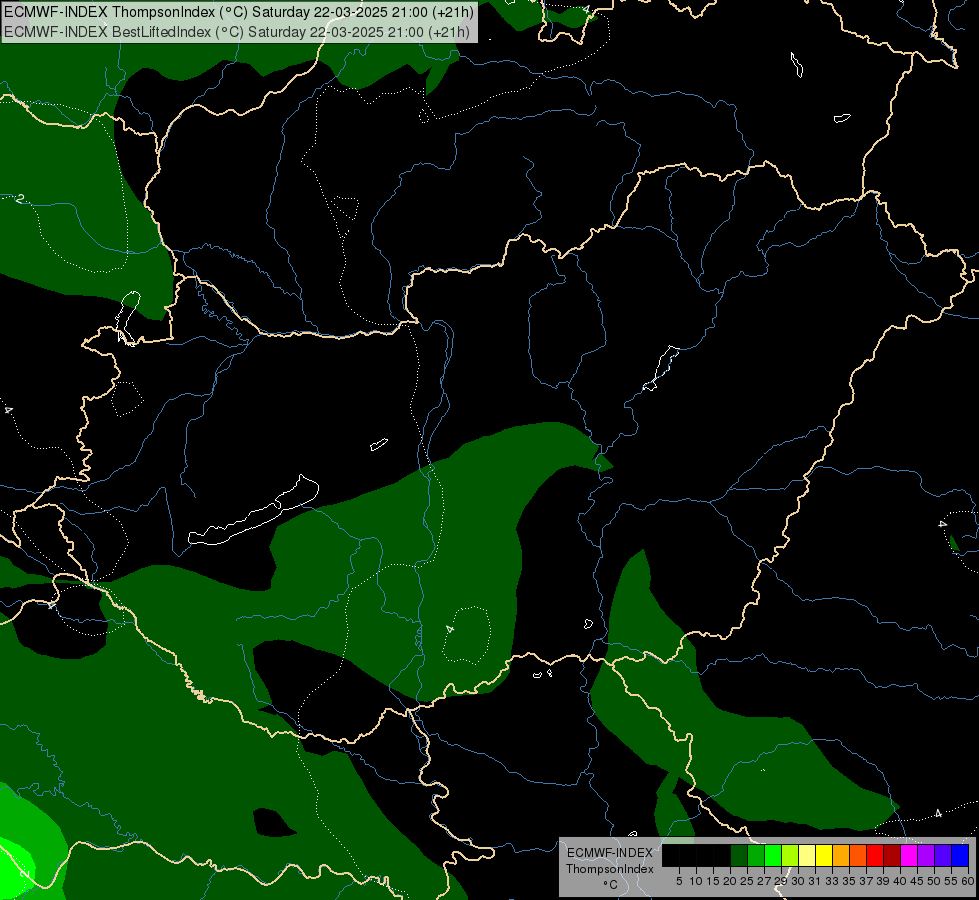Viewport: 979px width, 900px height.
Task: Click legend tick value 5
Action: tap(679, 881)
